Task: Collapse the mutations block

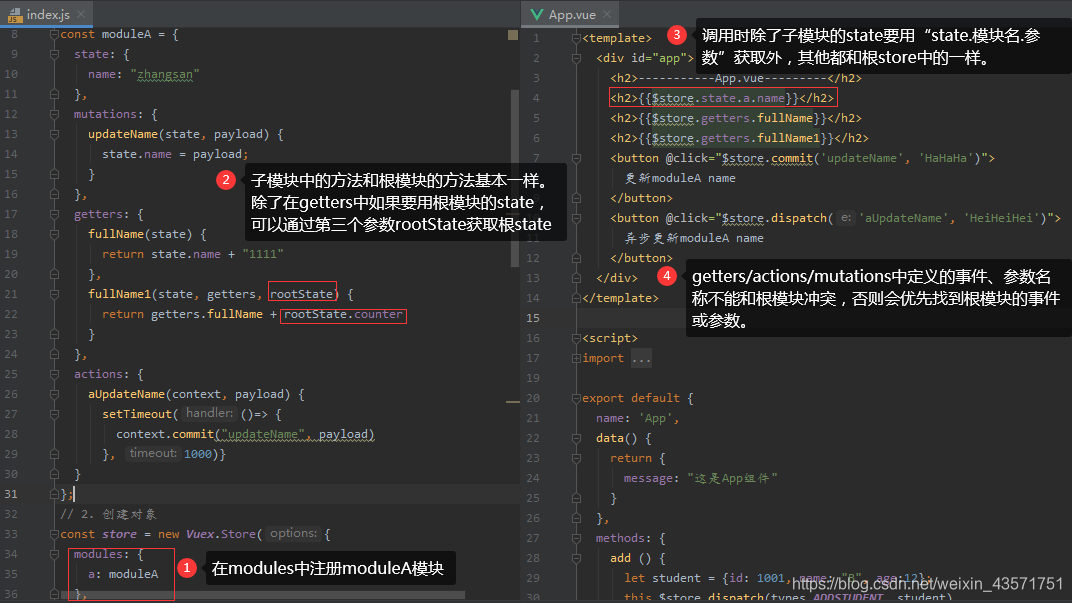Action: (54, 114)
